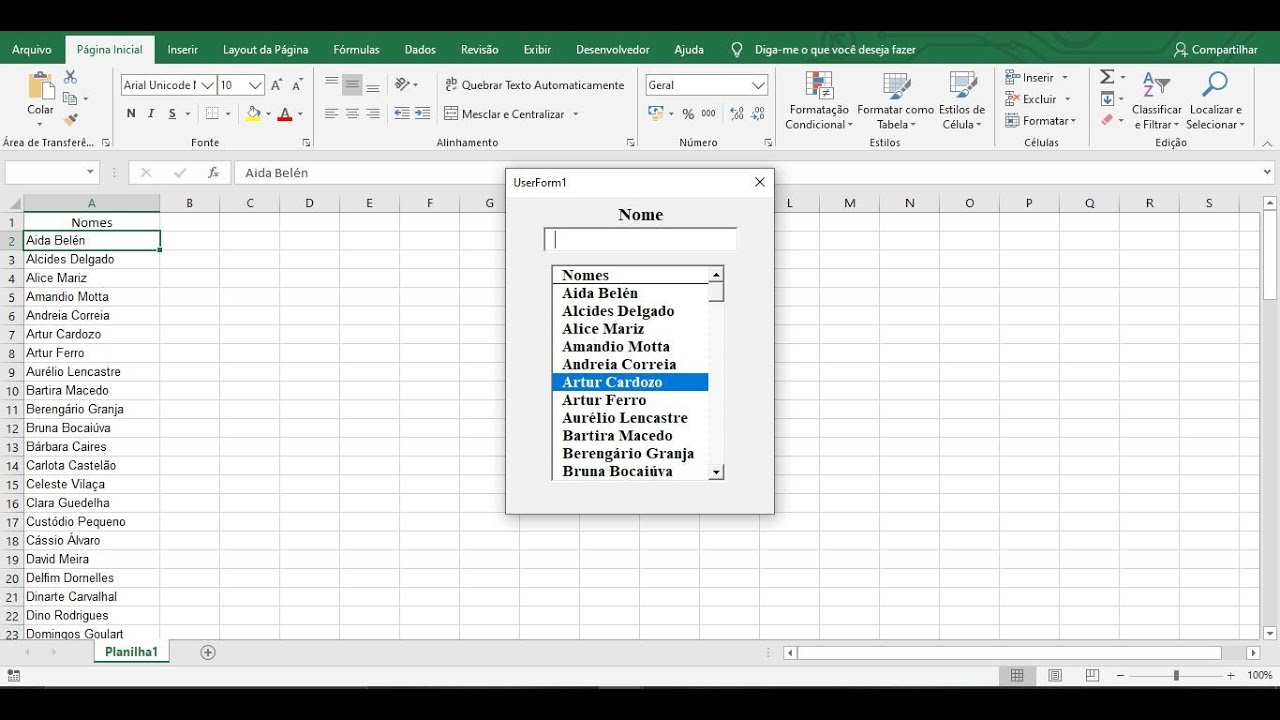
Task: Click the increase decimal places icon
Action: 737,114
